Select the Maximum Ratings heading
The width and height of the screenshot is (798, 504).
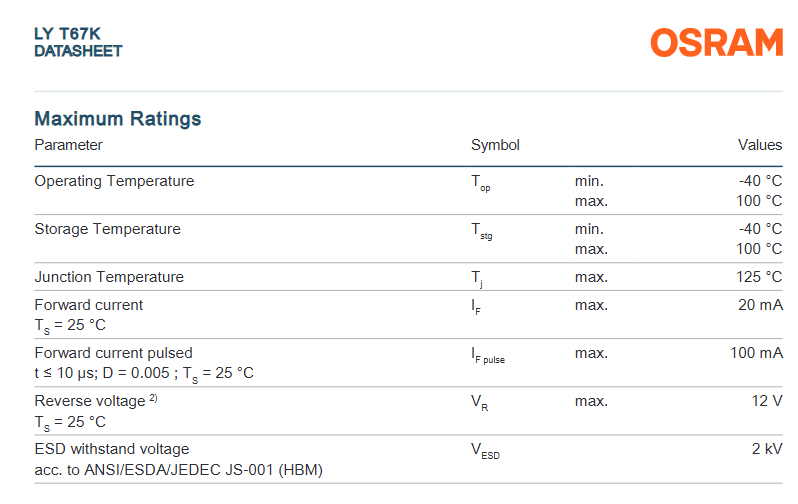point(117,119)
